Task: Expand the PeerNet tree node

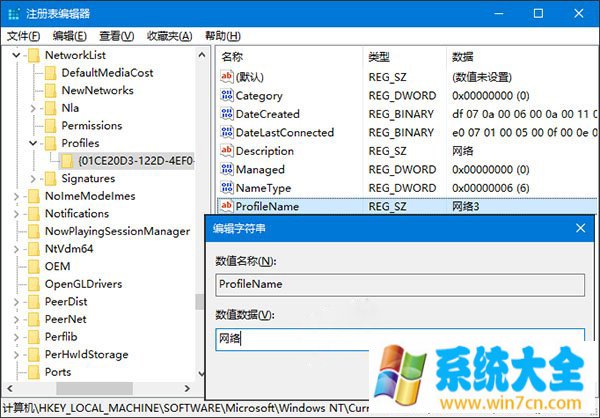Action: (x=16, y=320)
